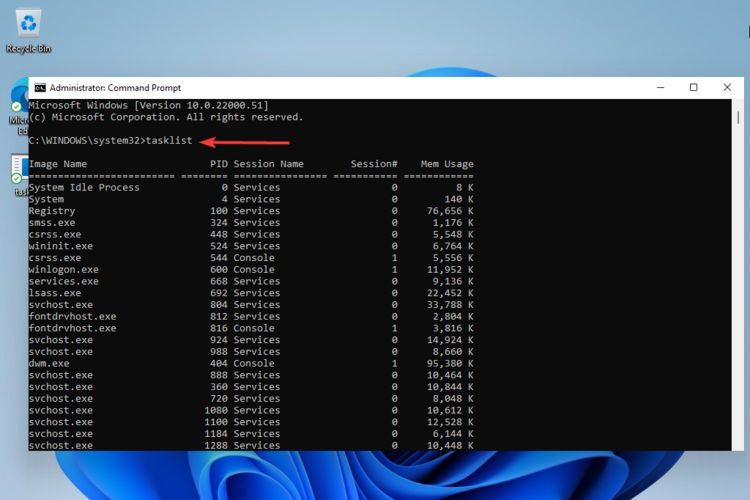Viewport: 750px width, 500px height.
Task: Click memory value '33,788 K'
Action: [x=450, y=305]
